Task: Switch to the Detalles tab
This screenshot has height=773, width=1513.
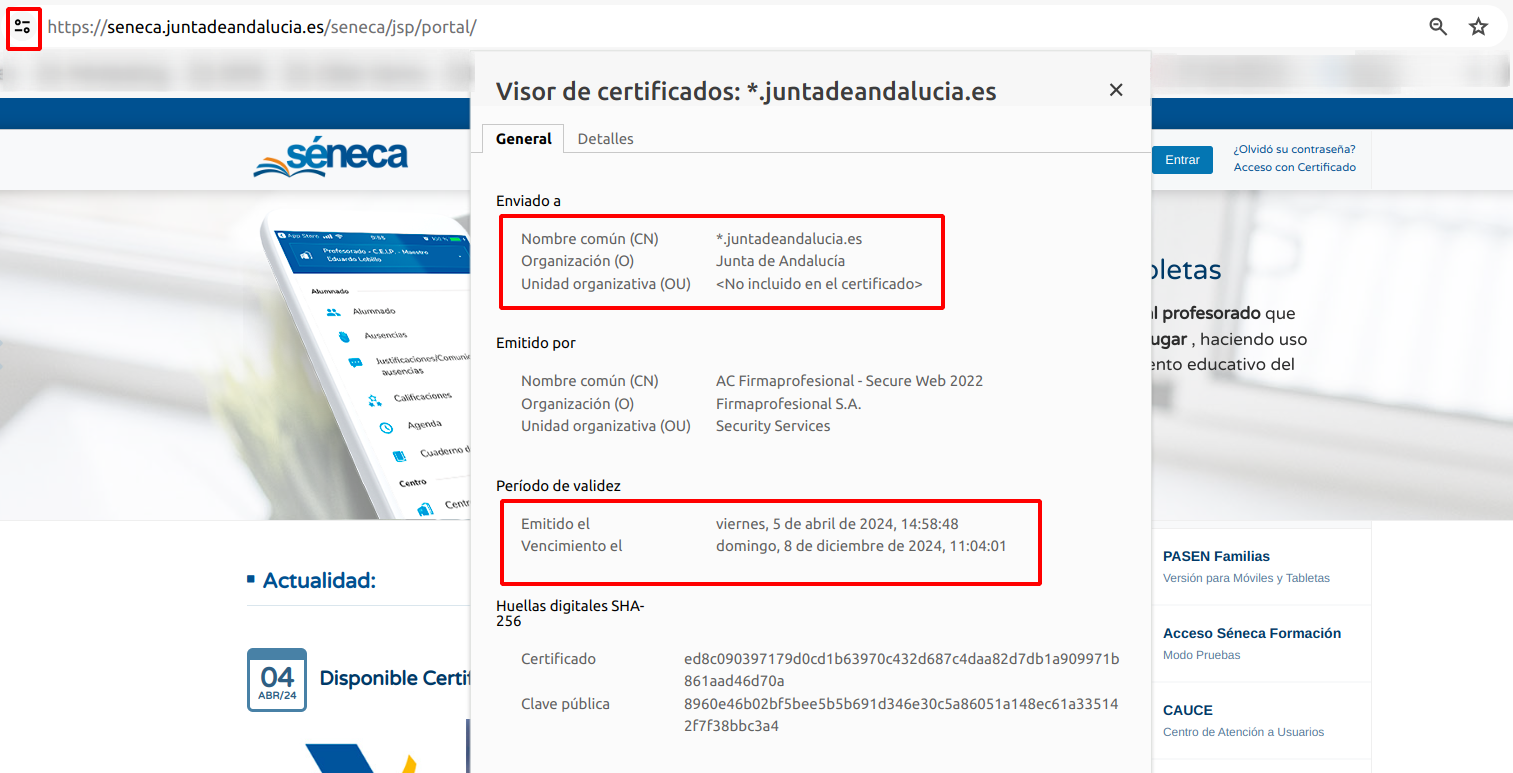Action: 605,139
